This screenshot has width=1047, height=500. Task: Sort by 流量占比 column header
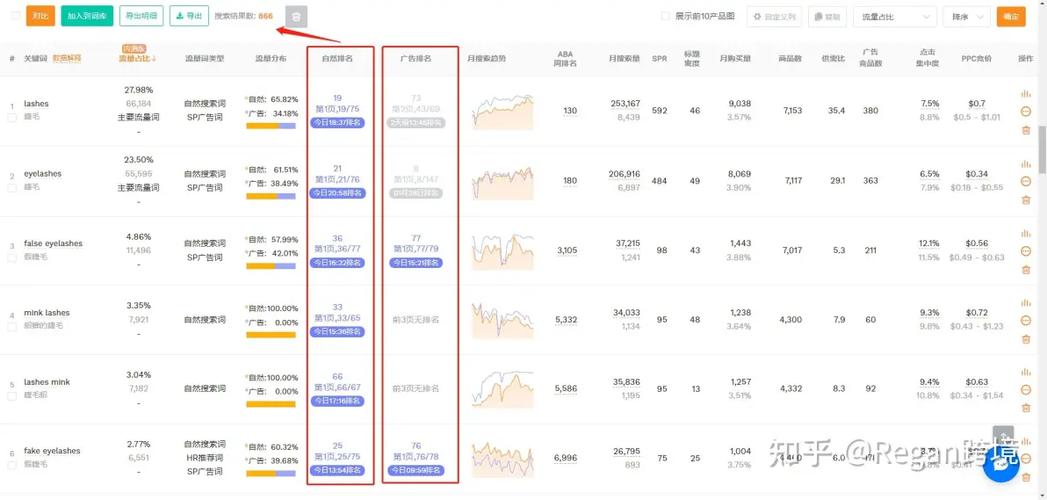pyautogui.click(x=137, y=59)
